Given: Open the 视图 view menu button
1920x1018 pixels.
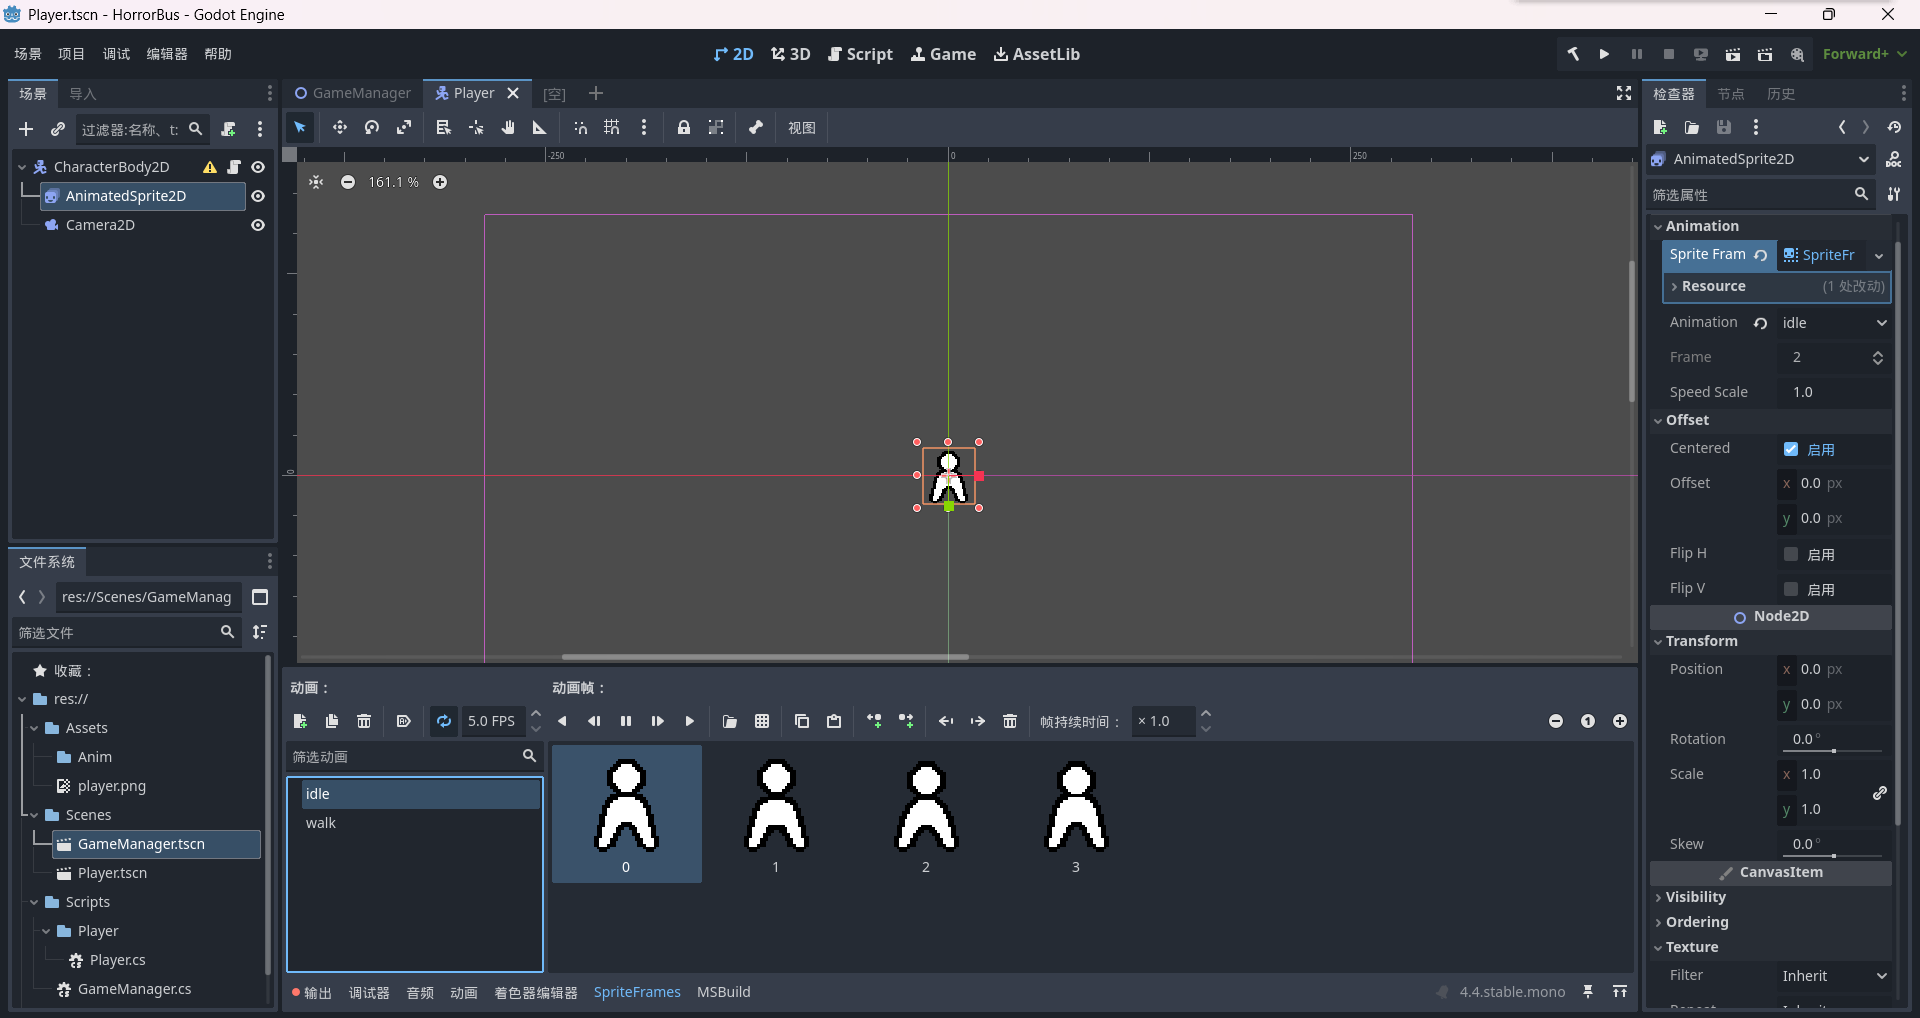Looking at the screenshot, I should [x=802, y=128].
